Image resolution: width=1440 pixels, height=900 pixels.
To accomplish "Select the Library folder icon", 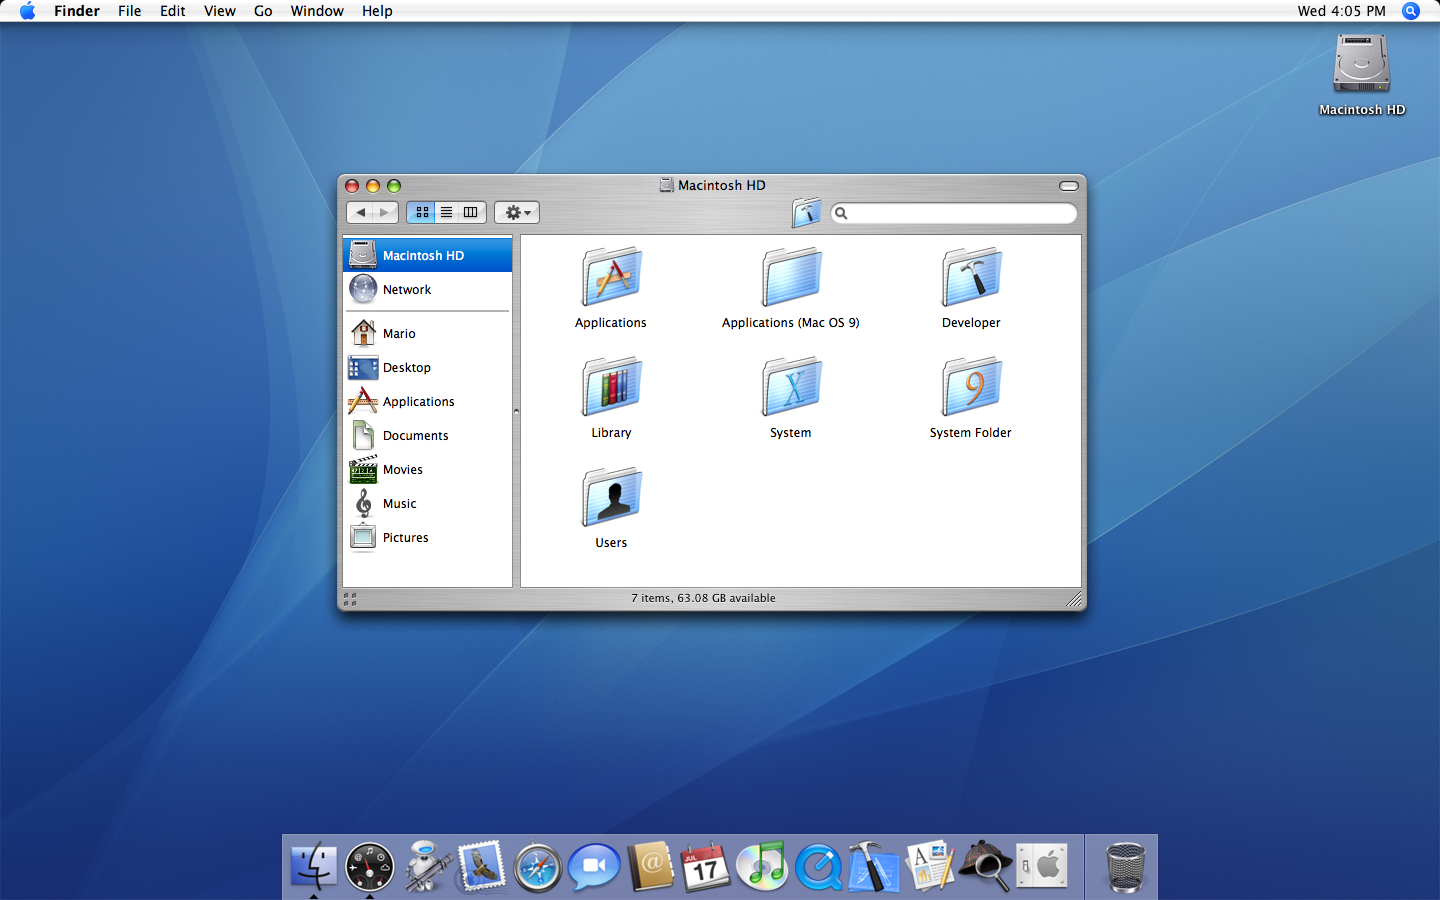I will pos(611,387).
